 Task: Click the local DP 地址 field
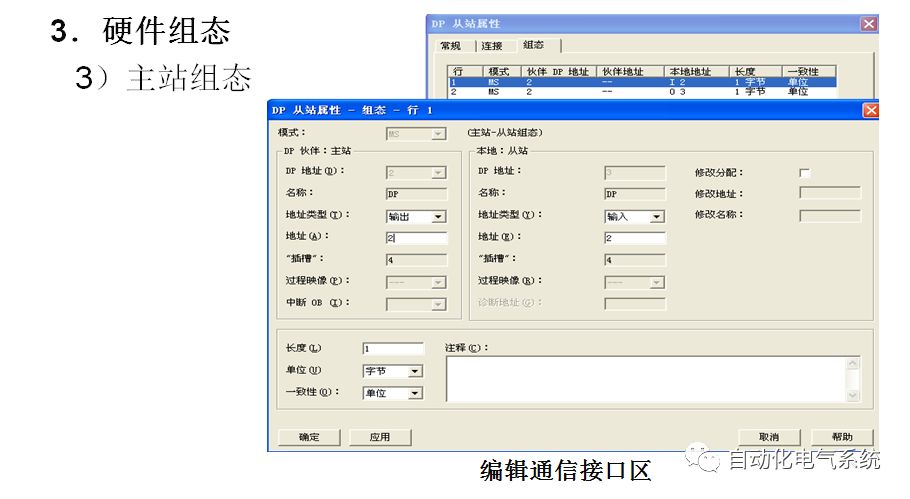[x=635, y=172]
